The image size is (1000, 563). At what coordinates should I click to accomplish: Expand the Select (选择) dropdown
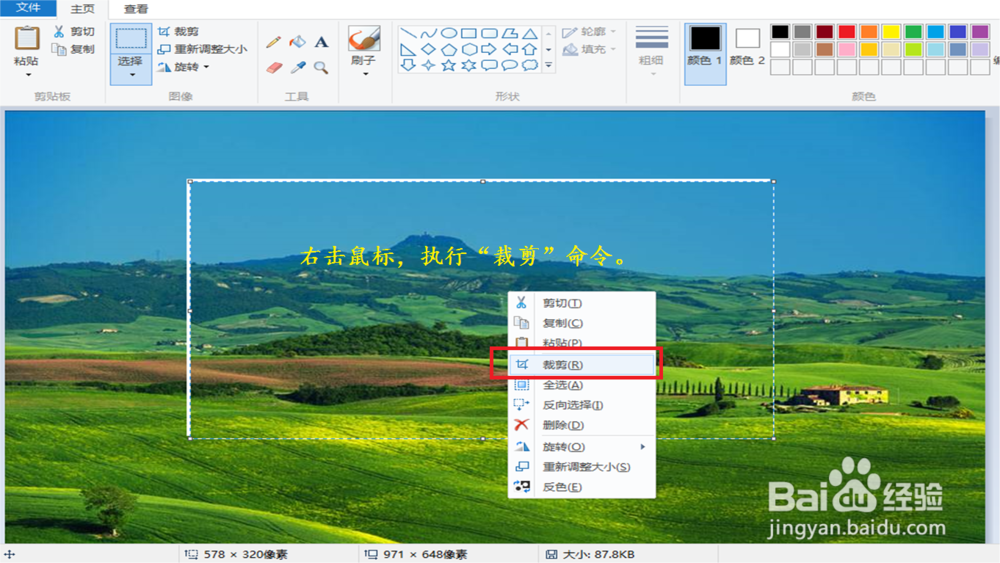click(132, 75)
